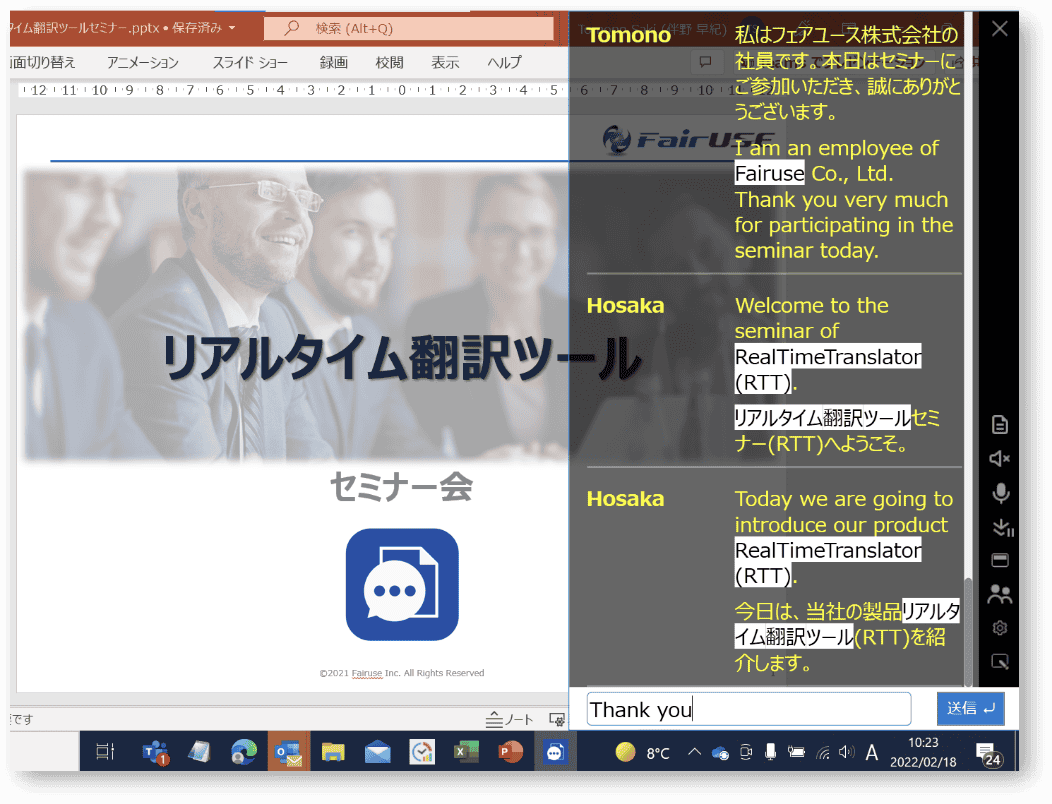
Task: Open the 録画 ribbon tab
Action: click(x=333, y=62)
